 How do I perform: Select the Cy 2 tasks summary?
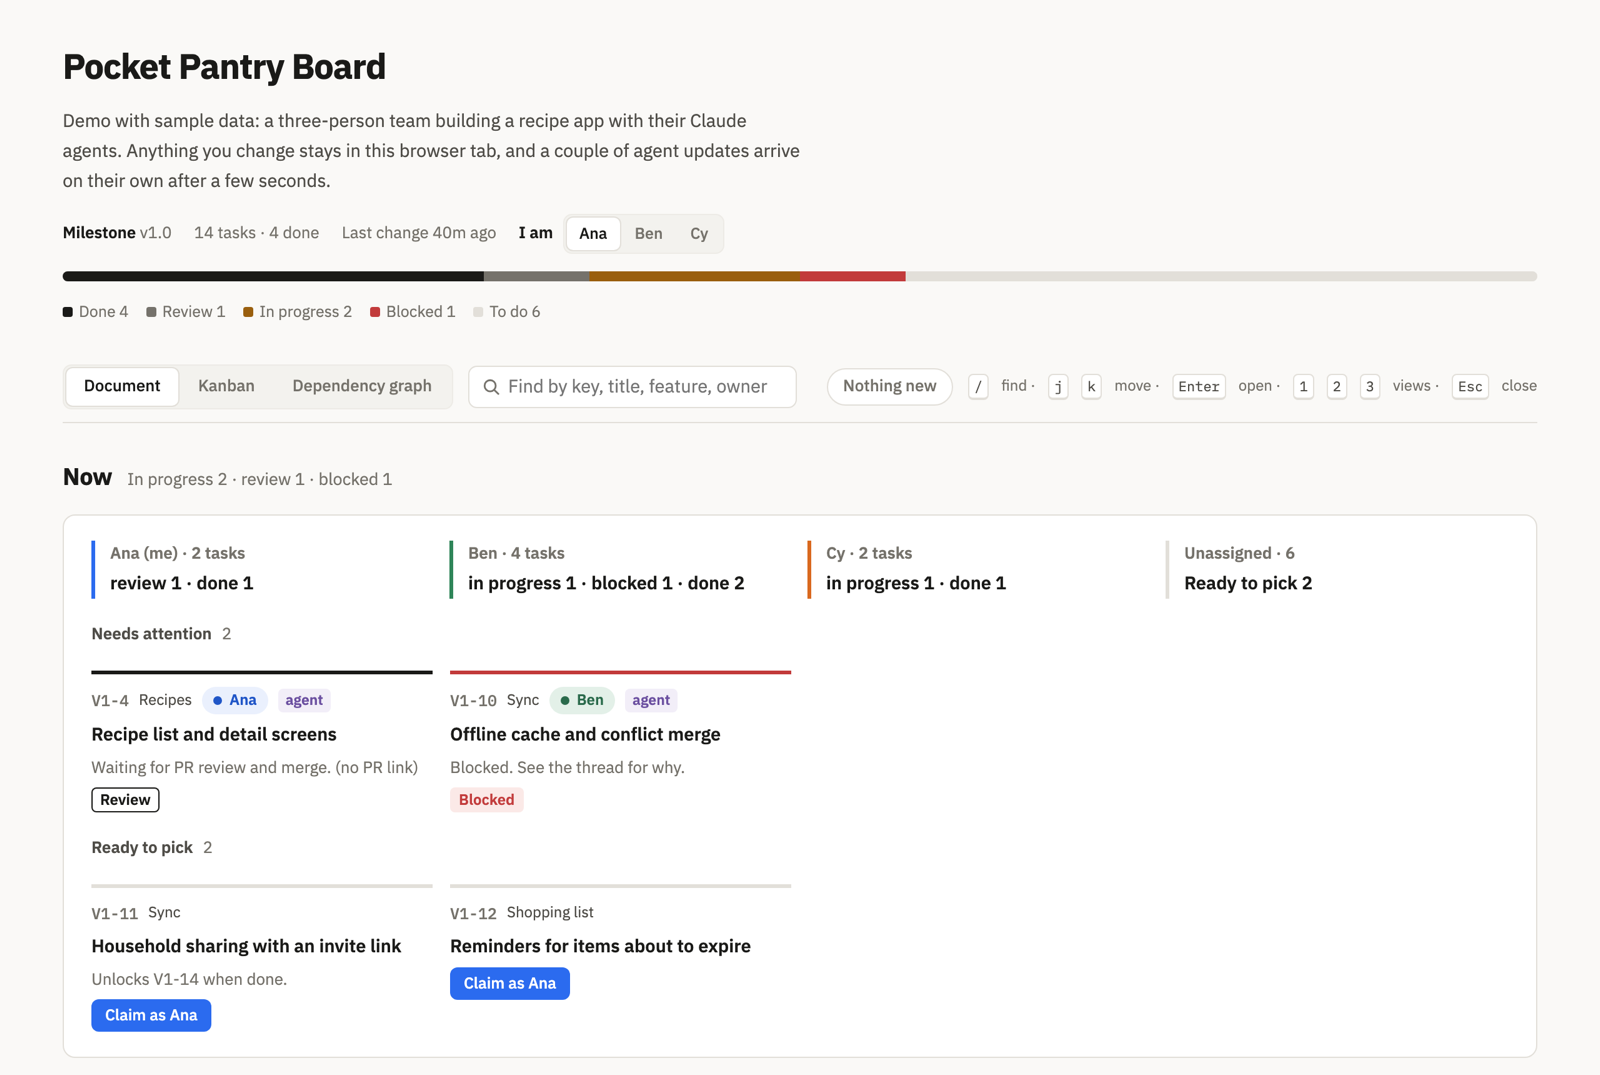click(x=978, y=569)
